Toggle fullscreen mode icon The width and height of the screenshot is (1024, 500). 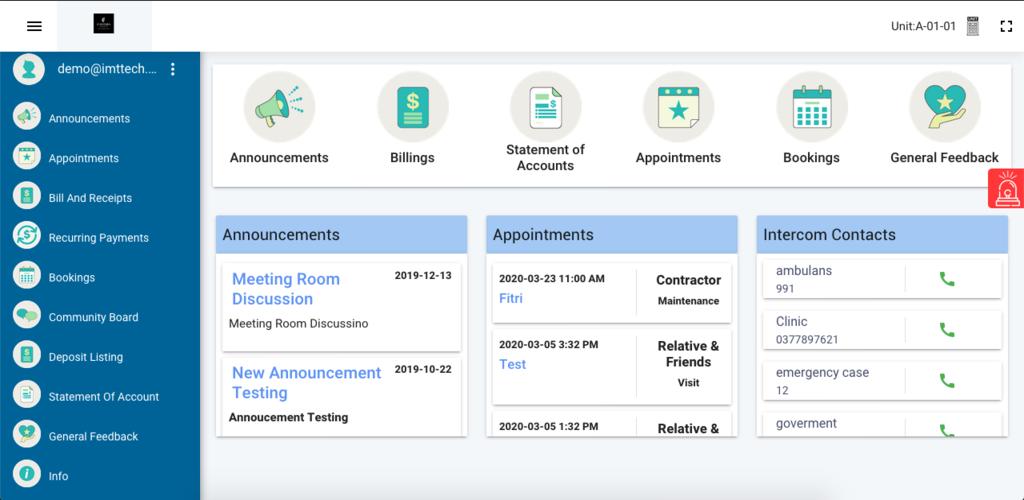click(1006, 26)
